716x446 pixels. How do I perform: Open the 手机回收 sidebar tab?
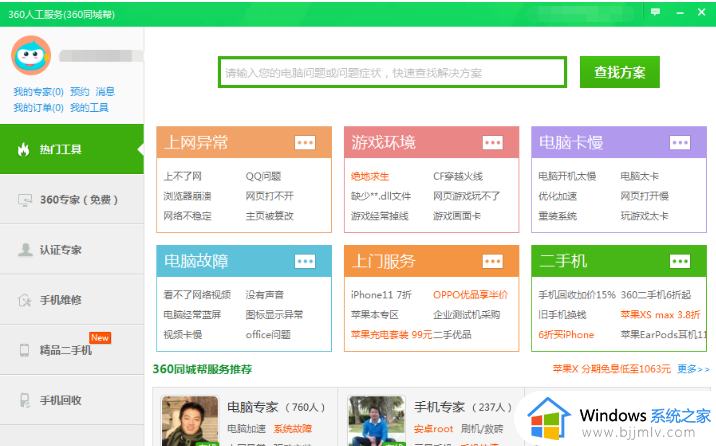point(72,400)
